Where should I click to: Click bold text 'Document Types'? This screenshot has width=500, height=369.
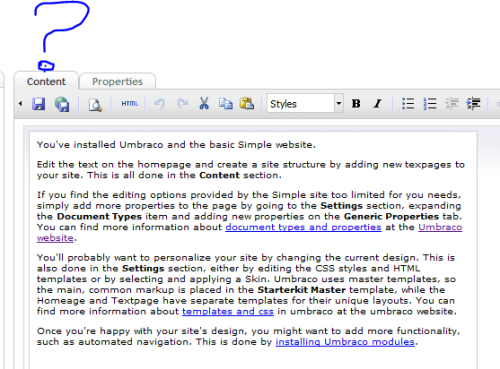click(99, 217)
